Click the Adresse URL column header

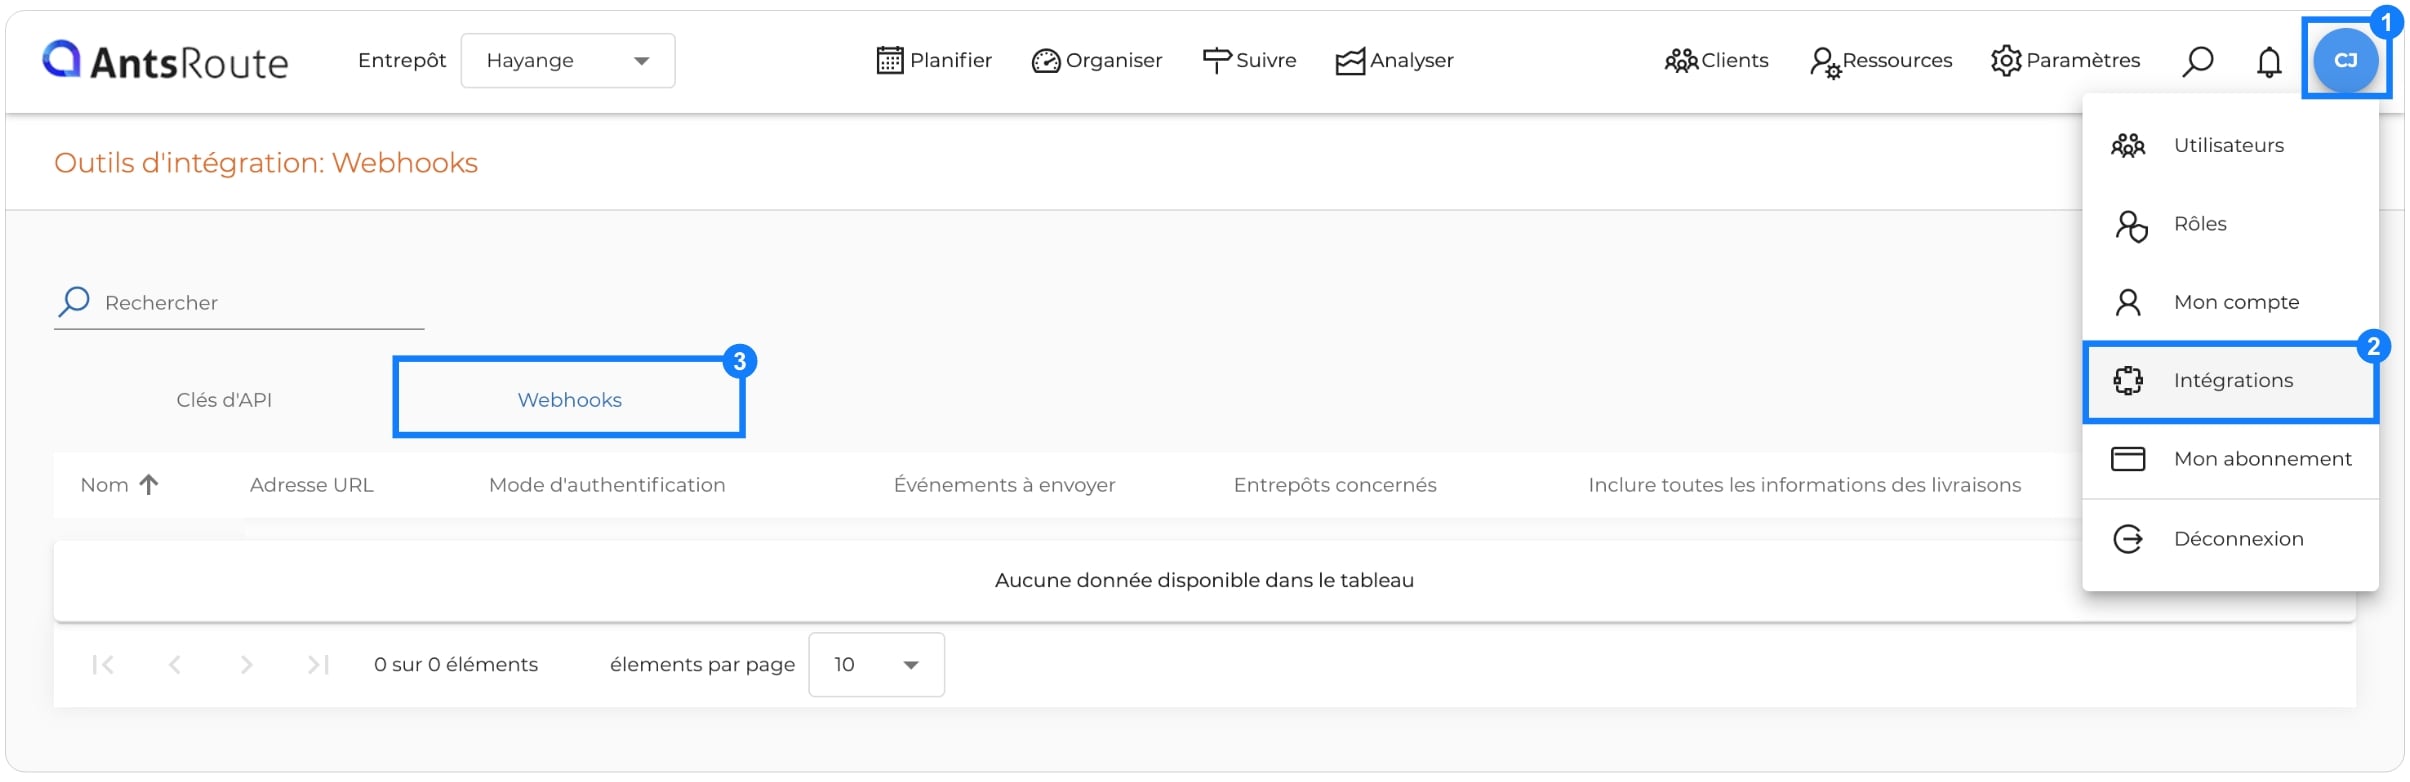point(311,485)
